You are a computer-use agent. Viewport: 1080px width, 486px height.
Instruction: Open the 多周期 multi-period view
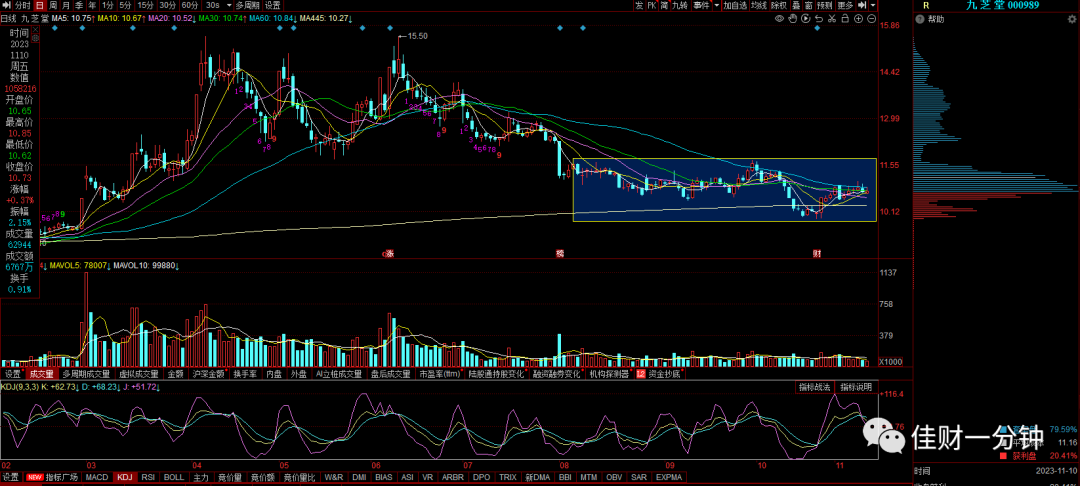248,5
